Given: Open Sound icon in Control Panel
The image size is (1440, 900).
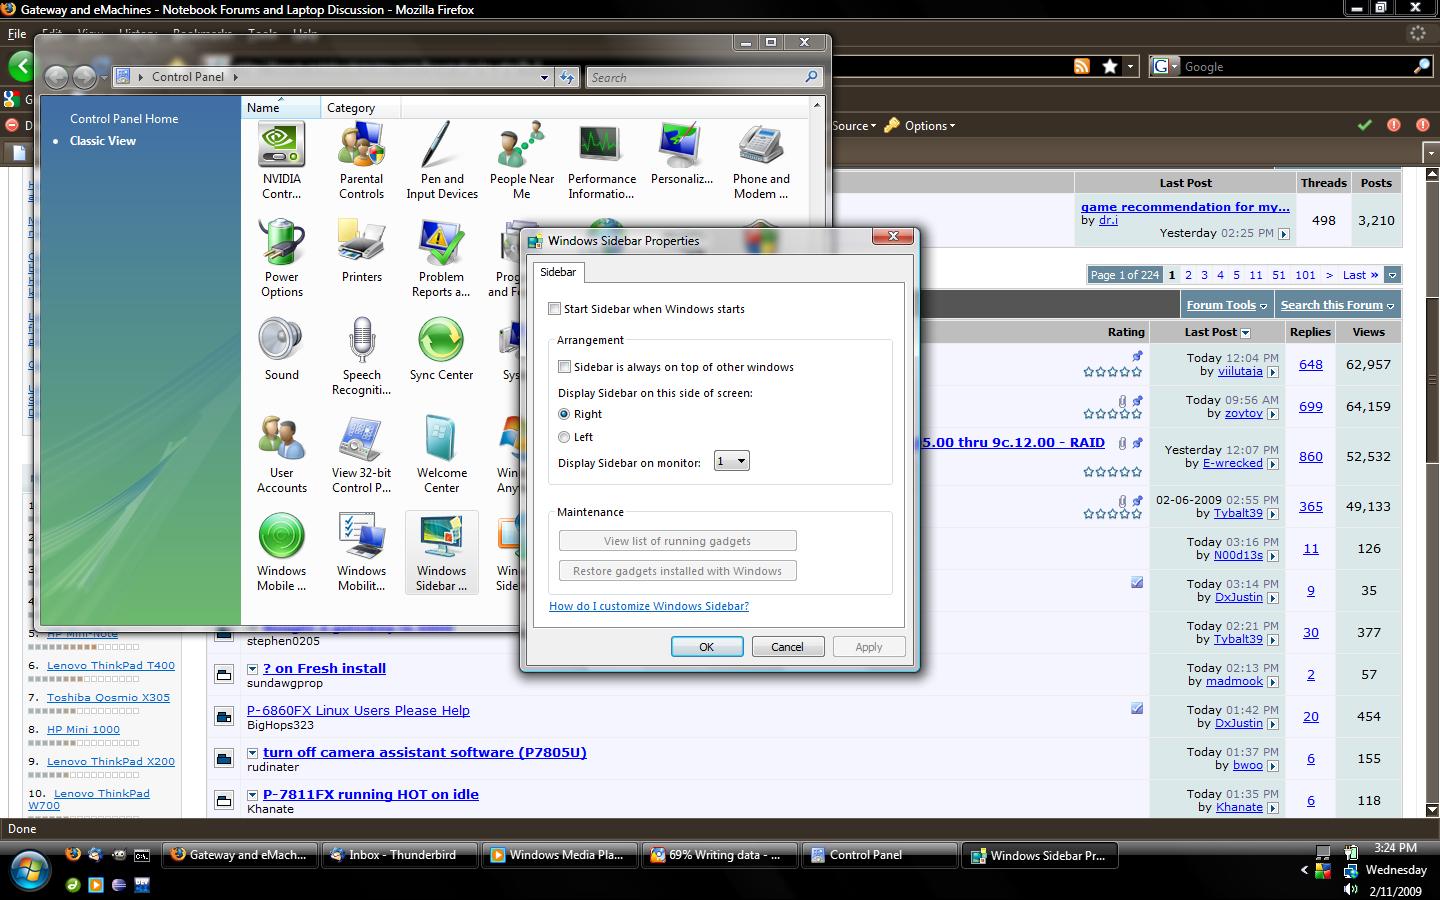Looking at the screenshot, I should [281, 349].
